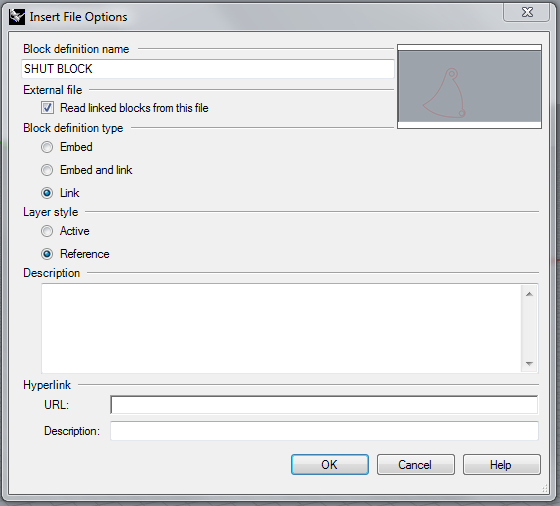Select the Embed radio button
The width and height of the screenshot is (560, 506).
pyautogui.click(x=47, y=147)
